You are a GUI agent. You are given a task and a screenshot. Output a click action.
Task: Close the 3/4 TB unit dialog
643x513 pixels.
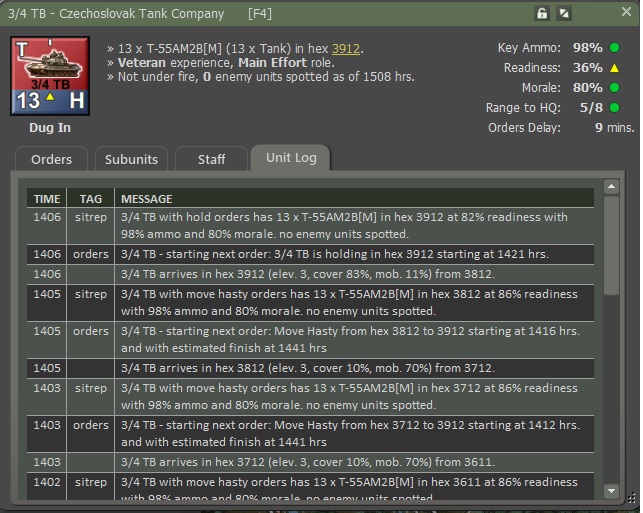[x=626, y=11]
